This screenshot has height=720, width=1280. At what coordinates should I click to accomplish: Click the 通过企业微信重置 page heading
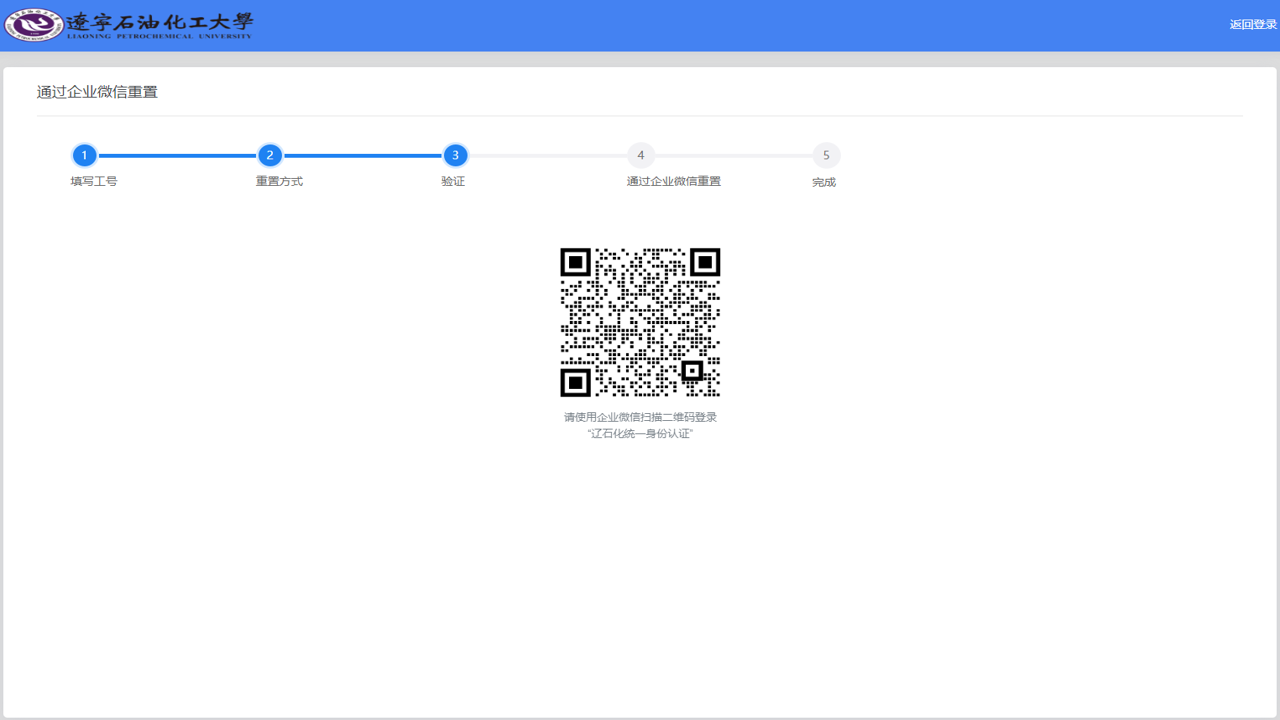click(x=97, y=92)
